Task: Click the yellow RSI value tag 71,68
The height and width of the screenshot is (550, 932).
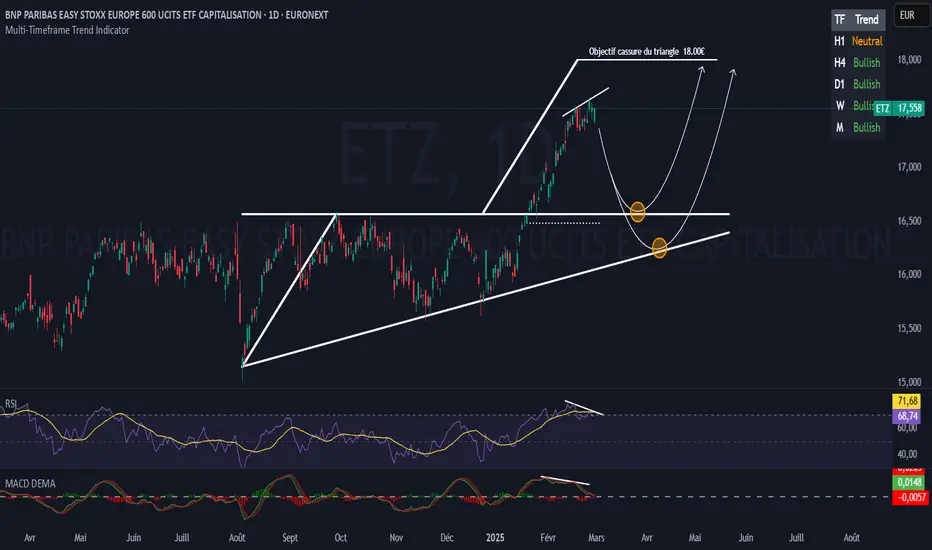Action: pos(908,401)
